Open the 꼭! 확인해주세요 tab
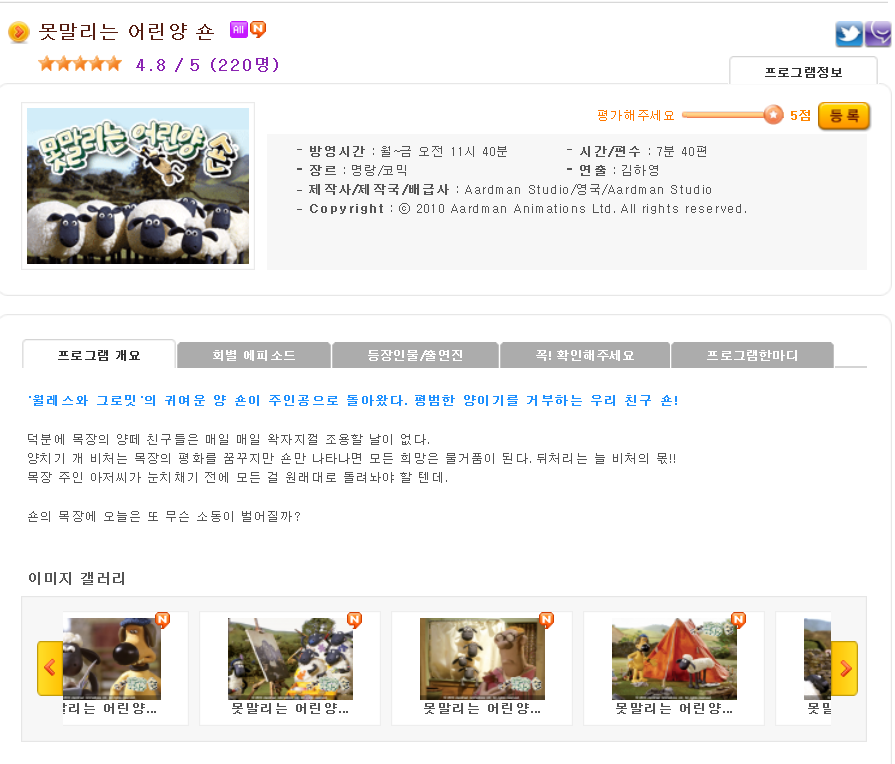This screenshot has width=895, height=764. 584,355
